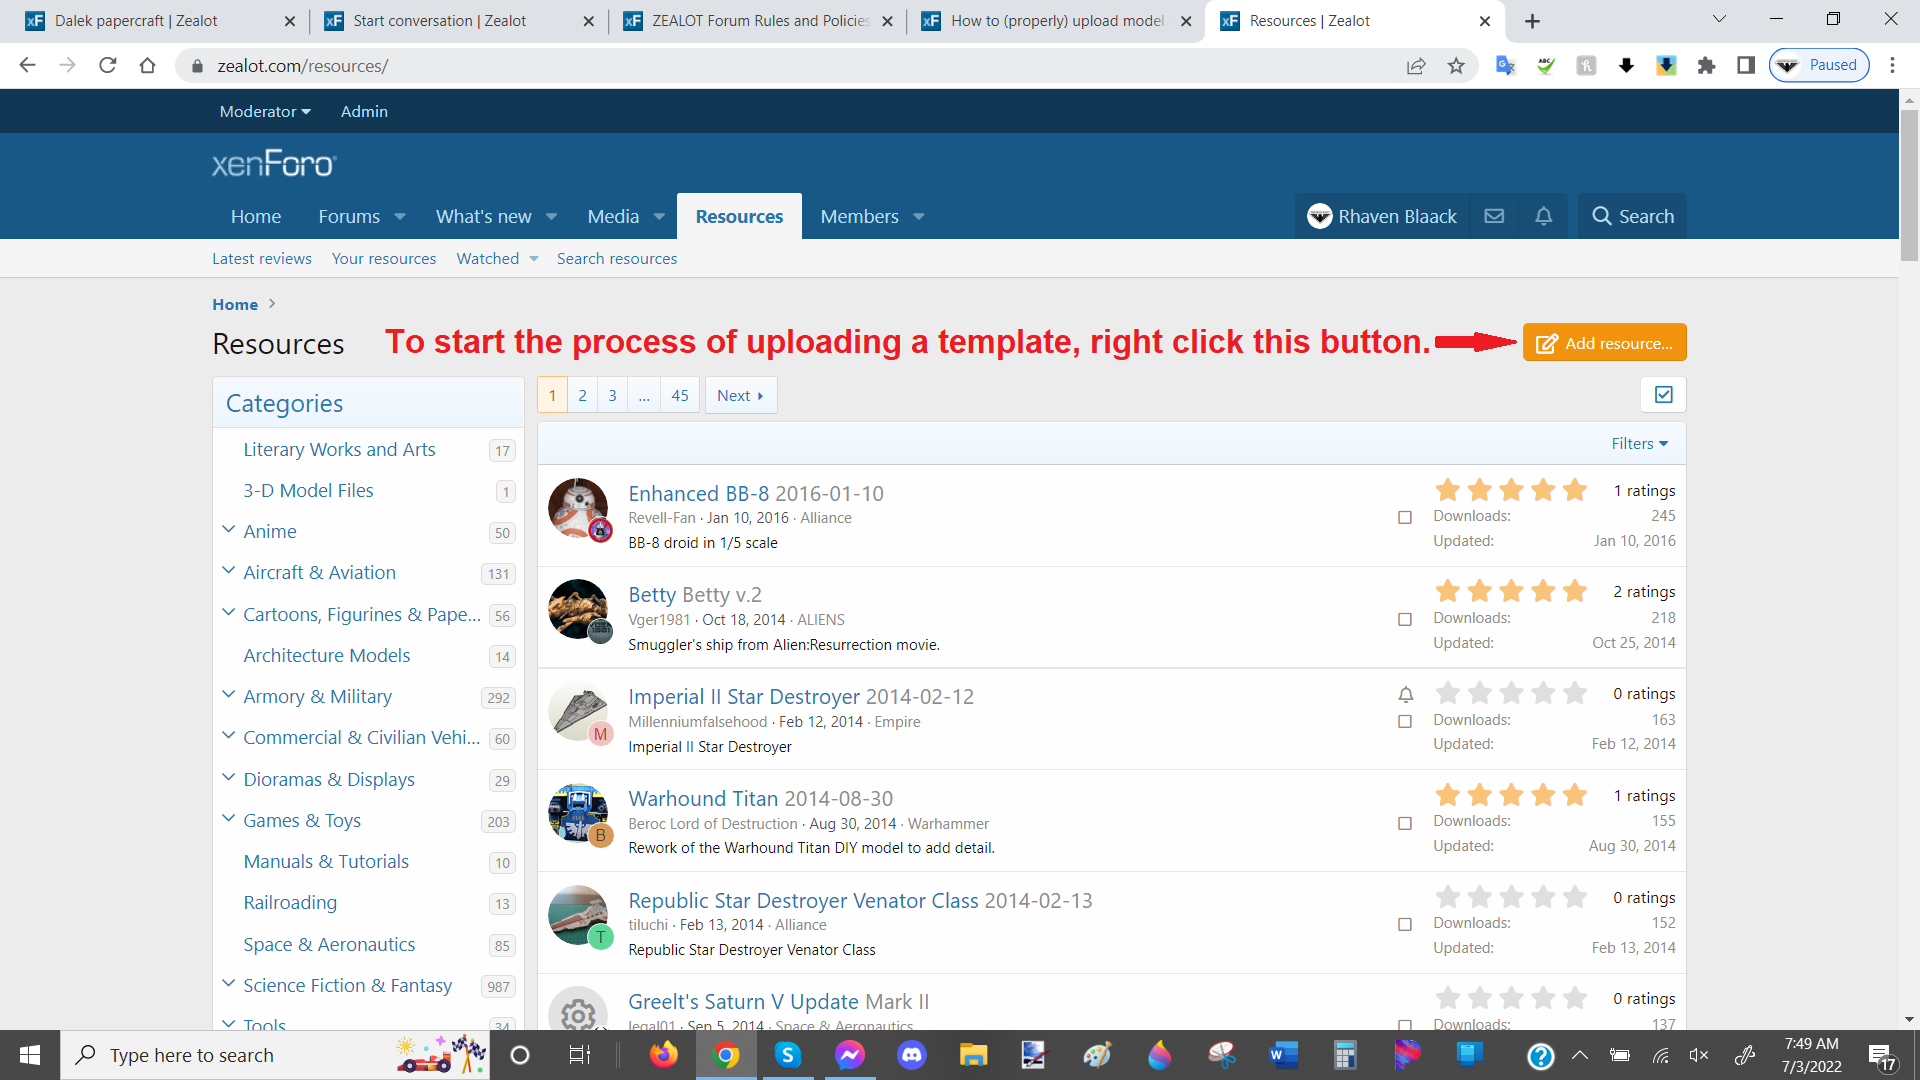Open Discord from the taskbar
Screen dimensions: 1920x1080
tap(912, 1055)
